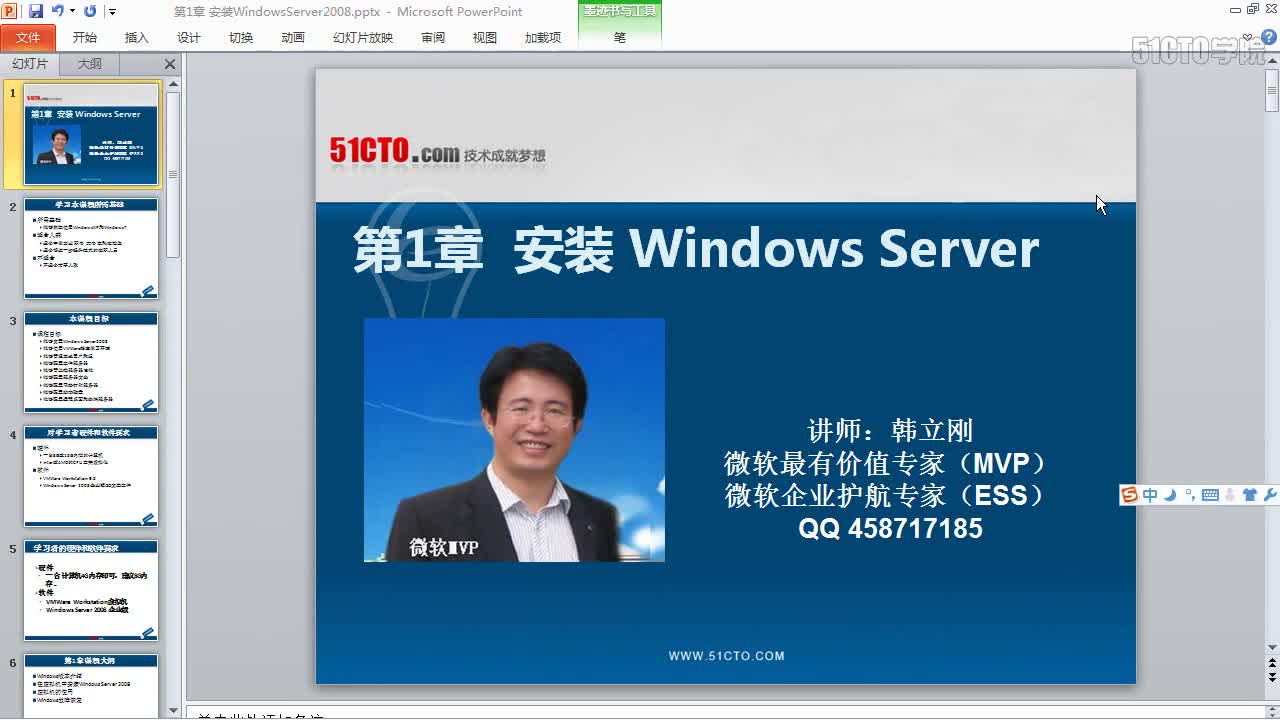The image size is (1280, 720).
Task: Click the 微软最有价值专家（MVP） line
Action: point(887,463)
